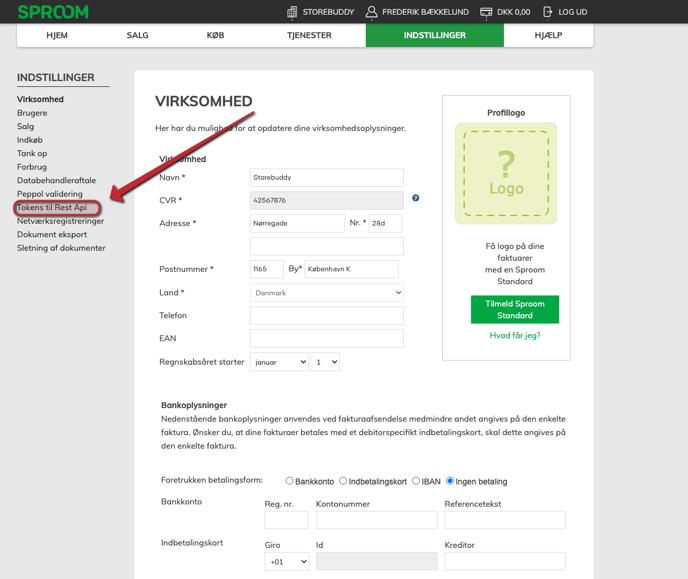Open the HJÆLP tab
Screen dimensions: 688x579
tap(548, 35)
